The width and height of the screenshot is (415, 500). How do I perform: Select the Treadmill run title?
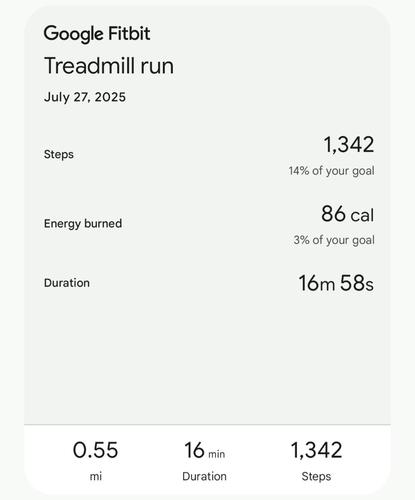point(109,66)
